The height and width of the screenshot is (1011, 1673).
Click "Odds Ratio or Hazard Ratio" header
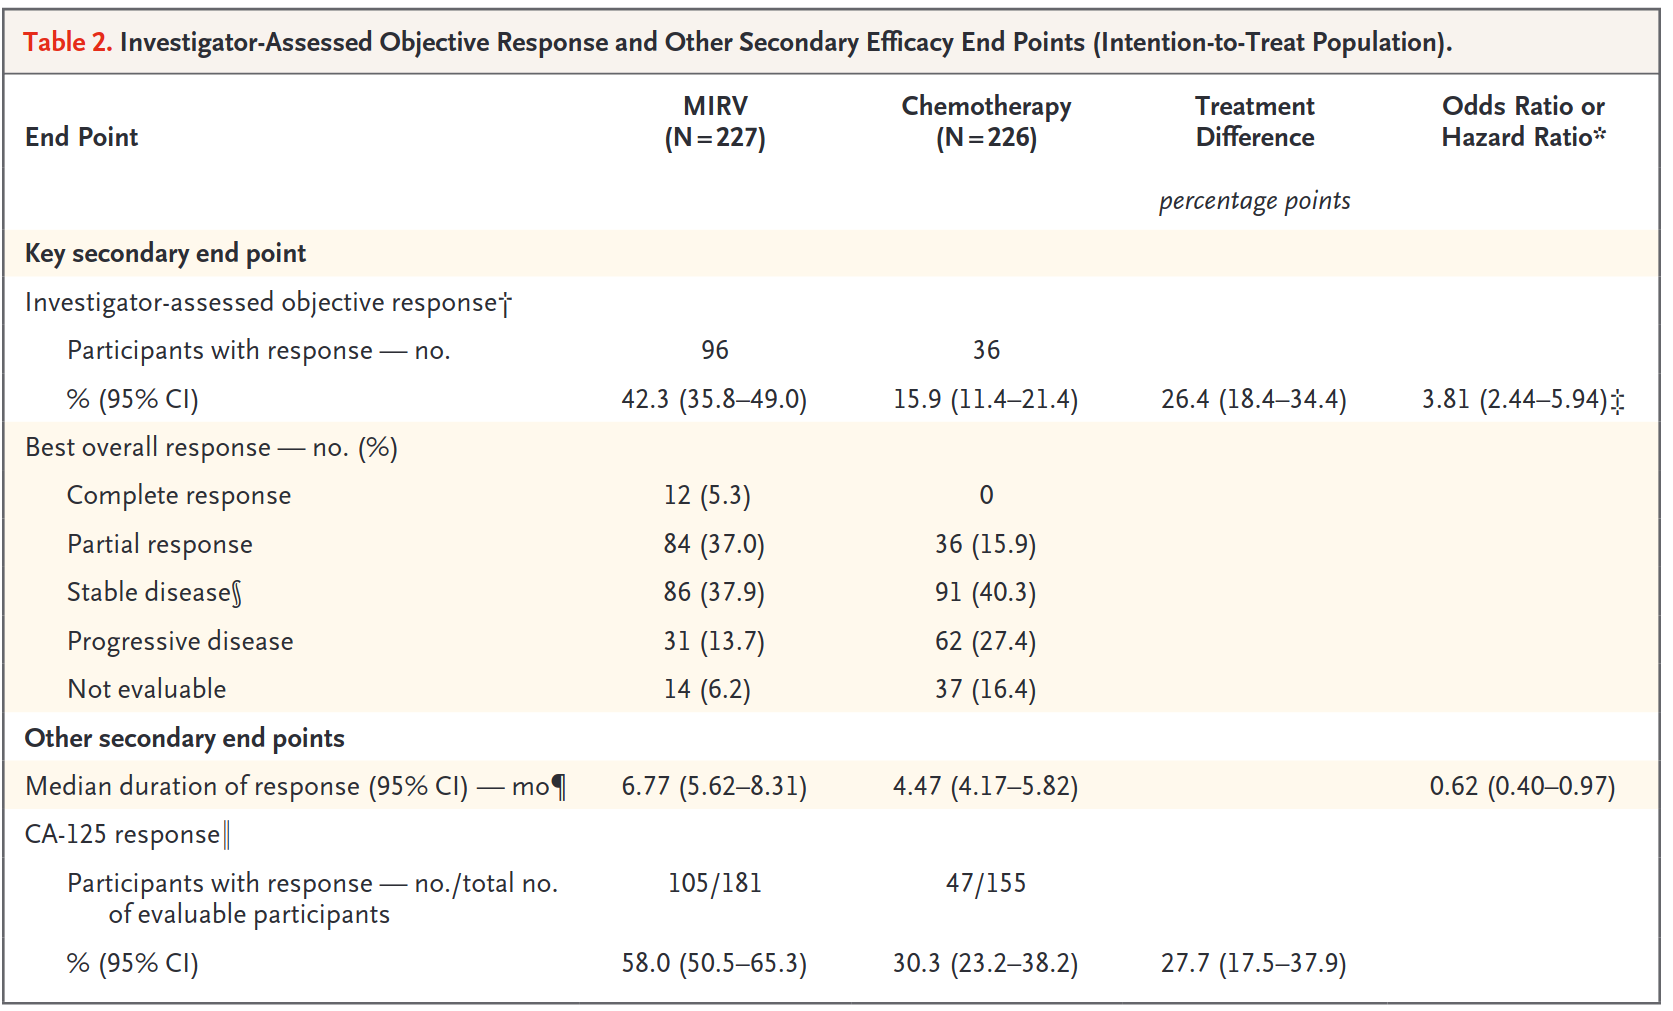click(1522, 122)
